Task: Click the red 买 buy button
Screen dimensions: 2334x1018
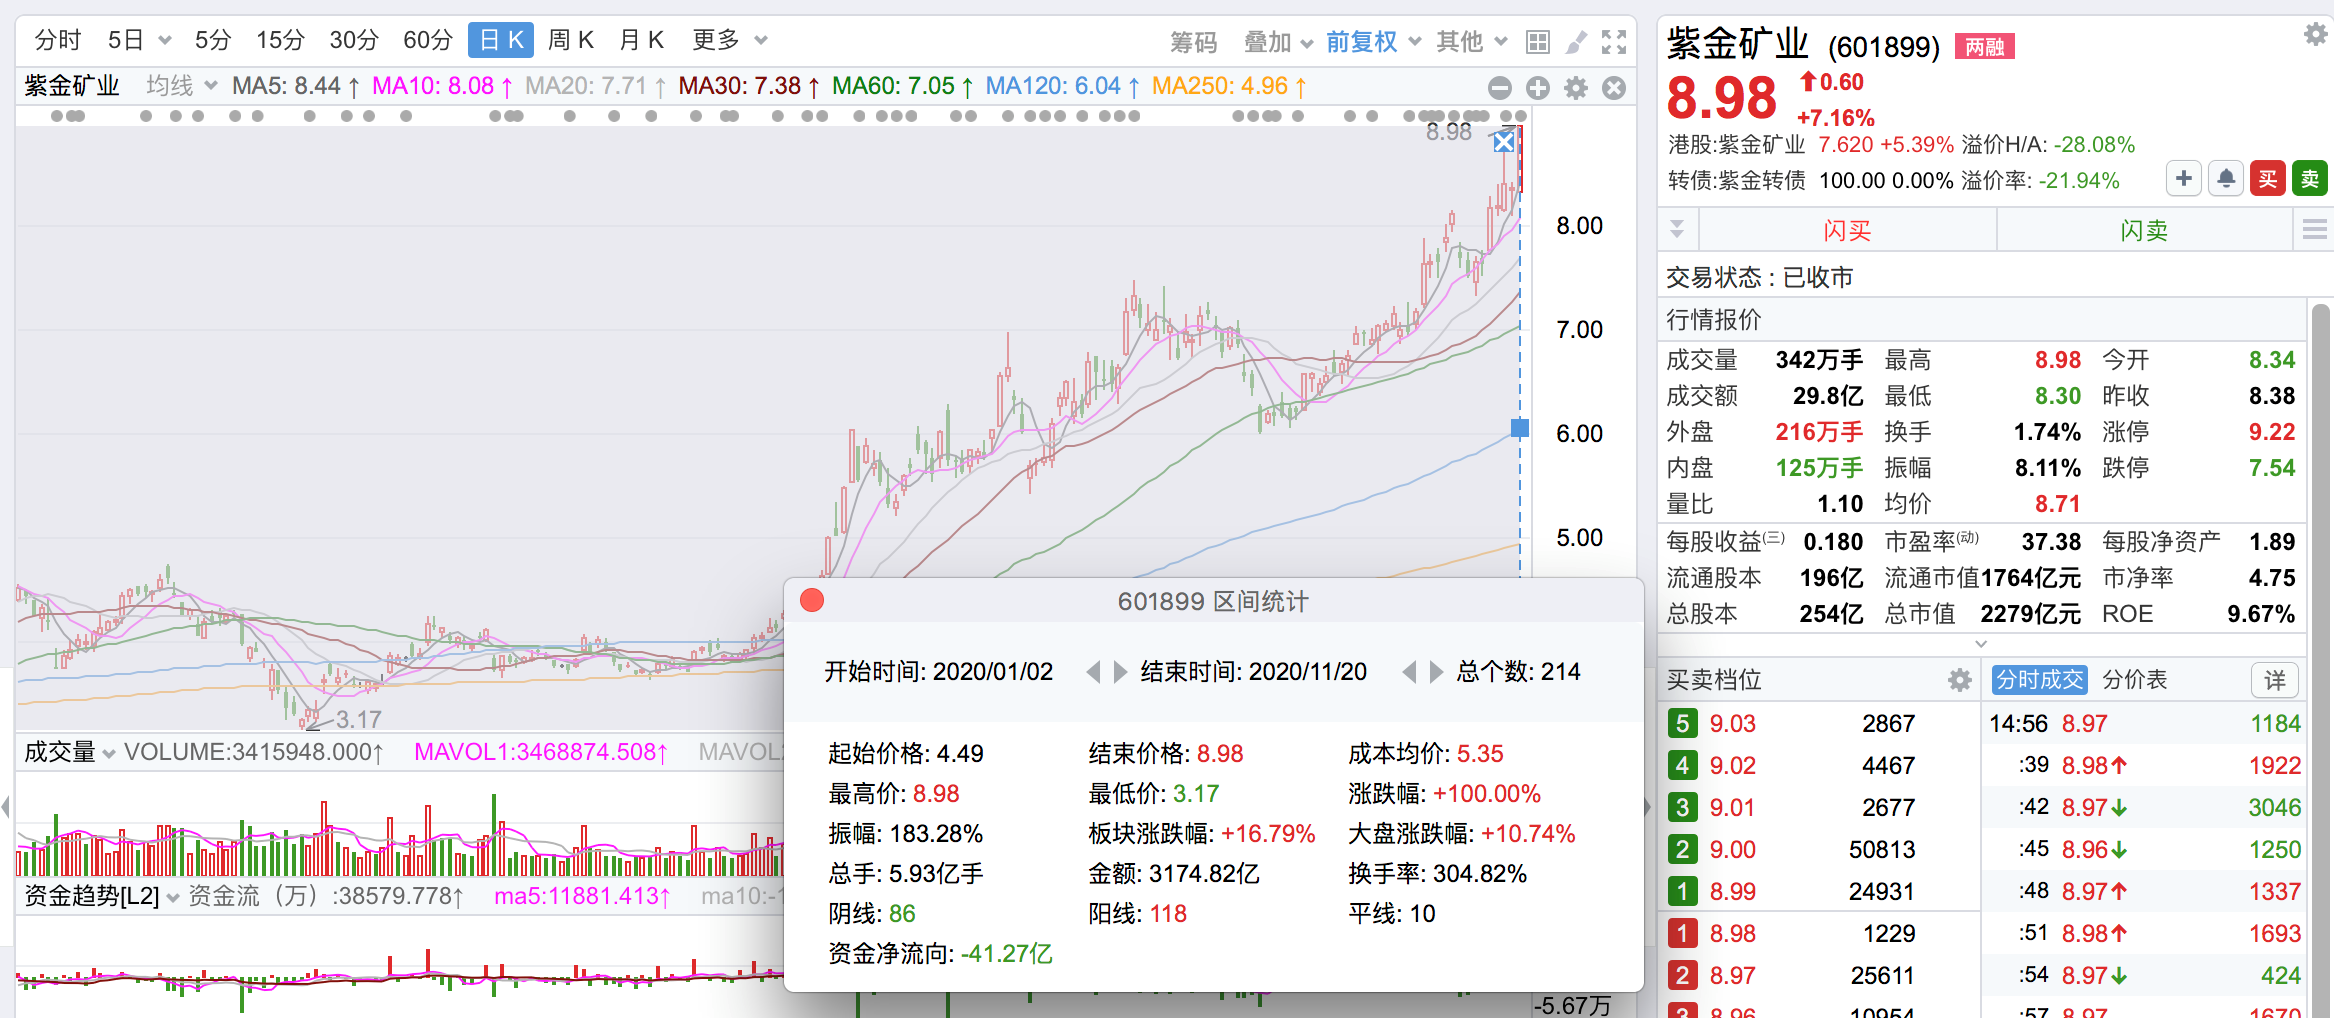Action: click(2268, 179)
